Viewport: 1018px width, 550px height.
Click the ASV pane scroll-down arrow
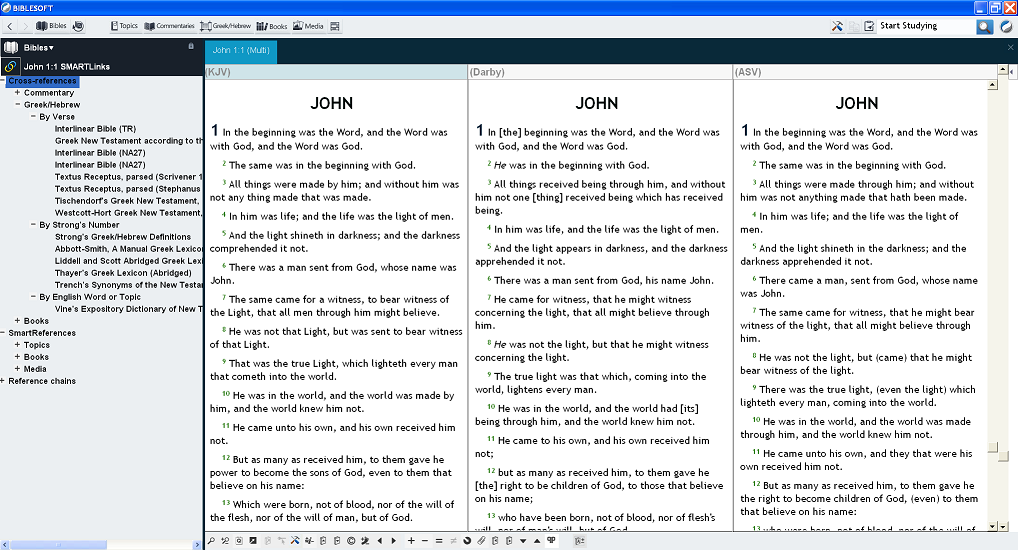pyautogui.click(x=992, y=526)
